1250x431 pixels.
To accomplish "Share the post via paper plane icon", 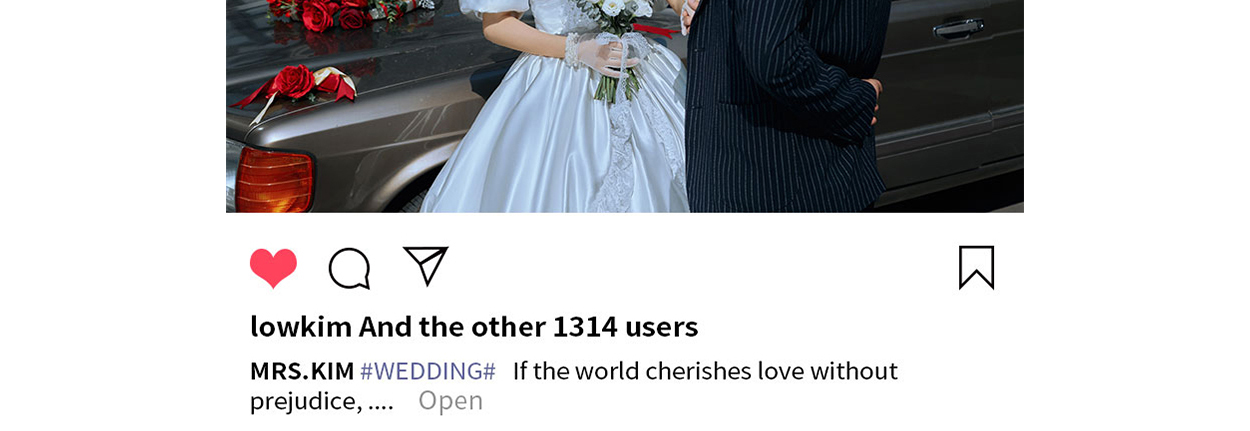I will tap(426, 266).
